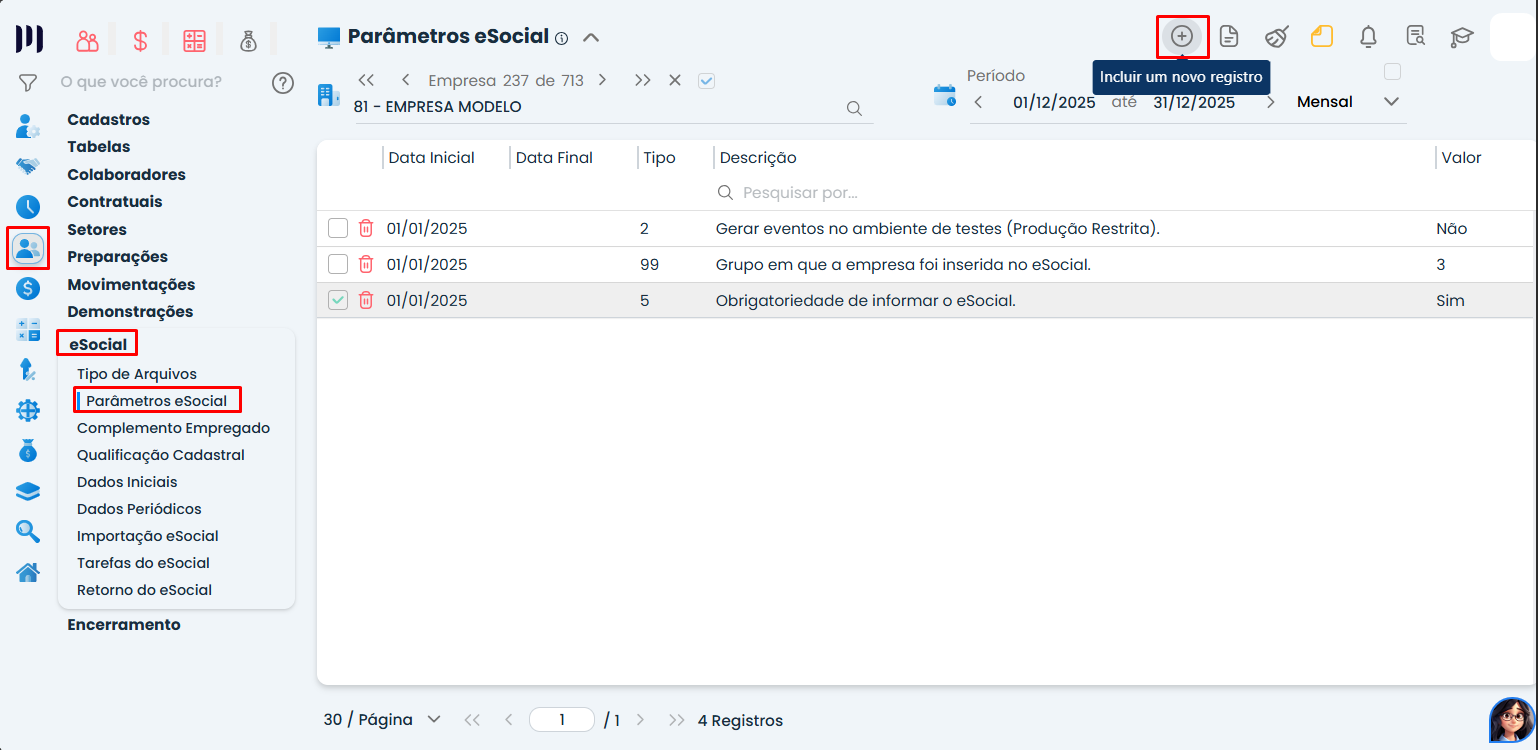
Task: Click the home icon in the sidebar
Action: pyautogui.click(x=28, y=572)
